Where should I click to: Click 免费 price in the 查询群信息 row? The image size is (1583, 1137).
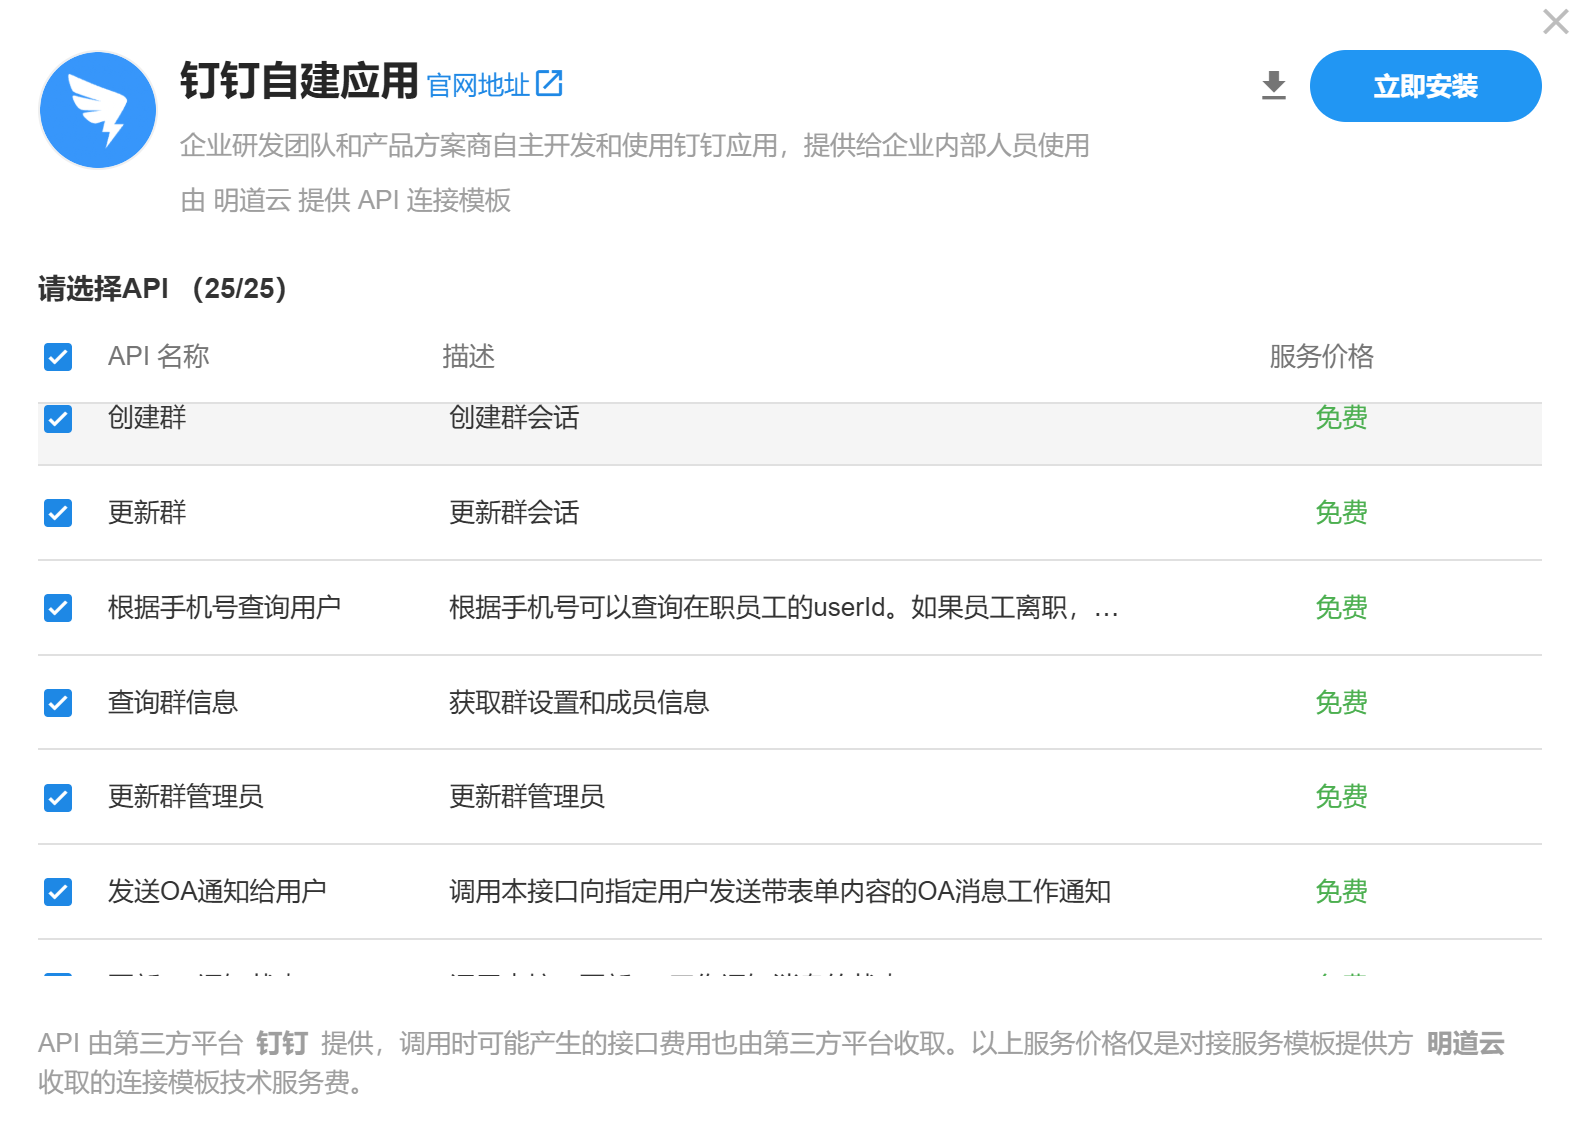coord(1341,702)
